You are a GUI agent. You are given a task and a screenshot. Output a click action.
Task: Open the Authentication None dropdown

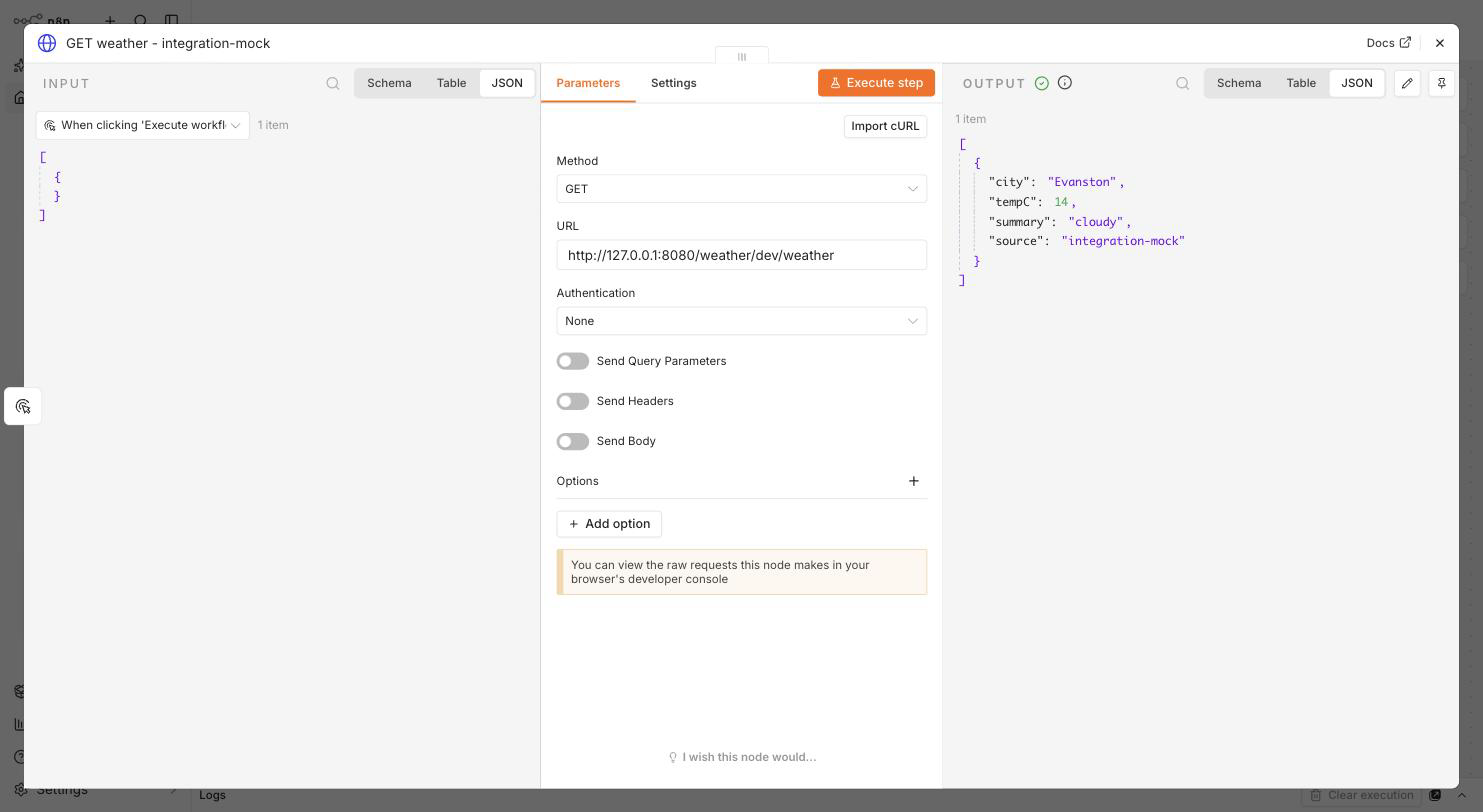pos(742,321)
